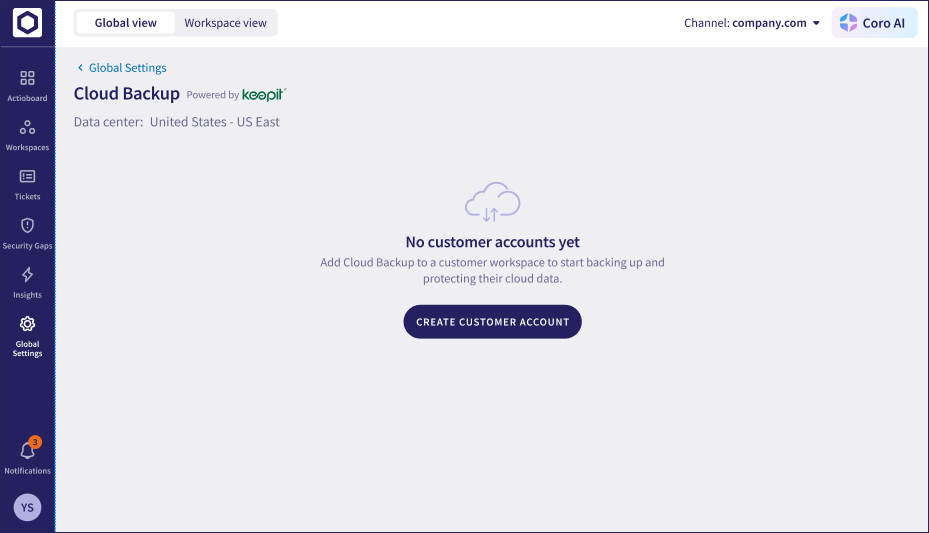Click 'No customer accounts yet' heading
Viewport: 929px width, 533px height.
(x=492, y=242)
